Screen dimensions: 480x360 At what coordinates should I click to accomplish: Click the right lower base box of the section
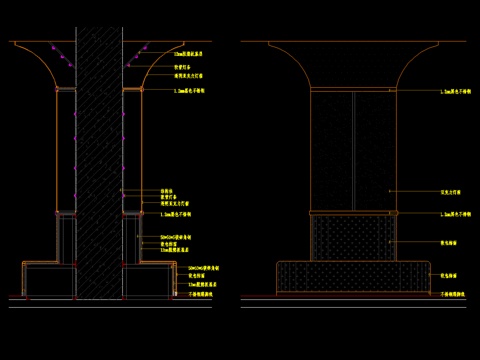[x=149, y=279]
